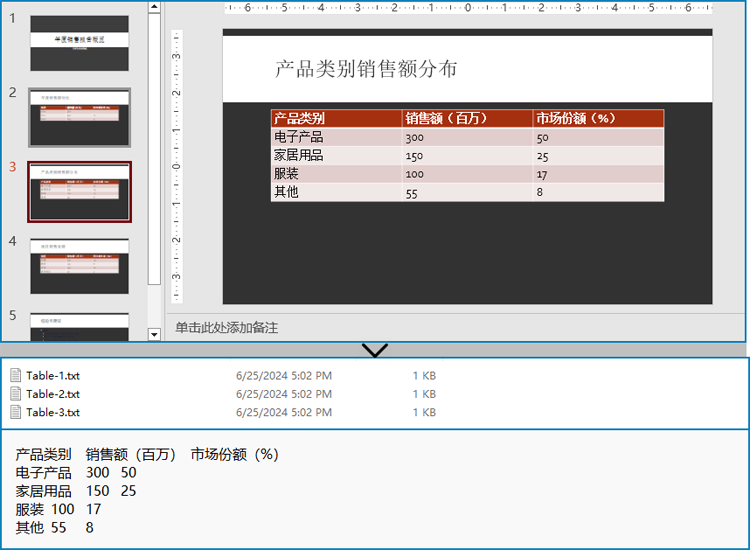Click the date modified of Table-2.txt
This screenshot has height=550, width=750.
click(284, 394)
